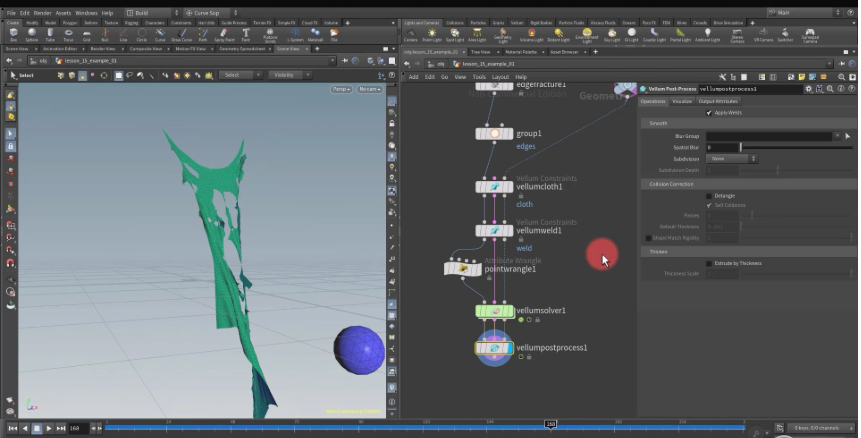861x438 pixels.
Task: Open the Subdivision dropdown
Action: pos(732,158)
